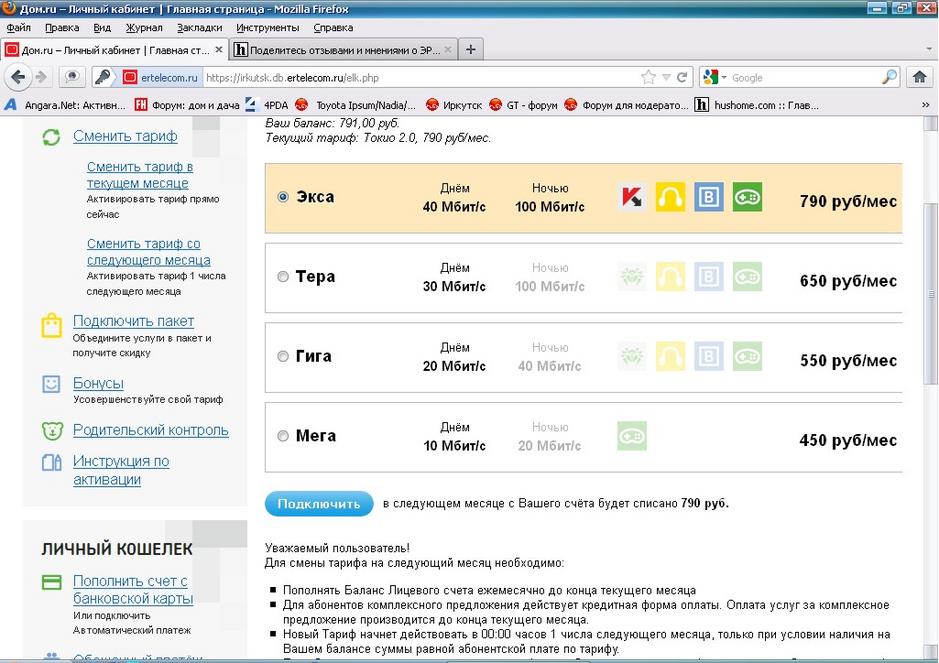
Task: Click the green bank card icon
Action: click(52, 582)
